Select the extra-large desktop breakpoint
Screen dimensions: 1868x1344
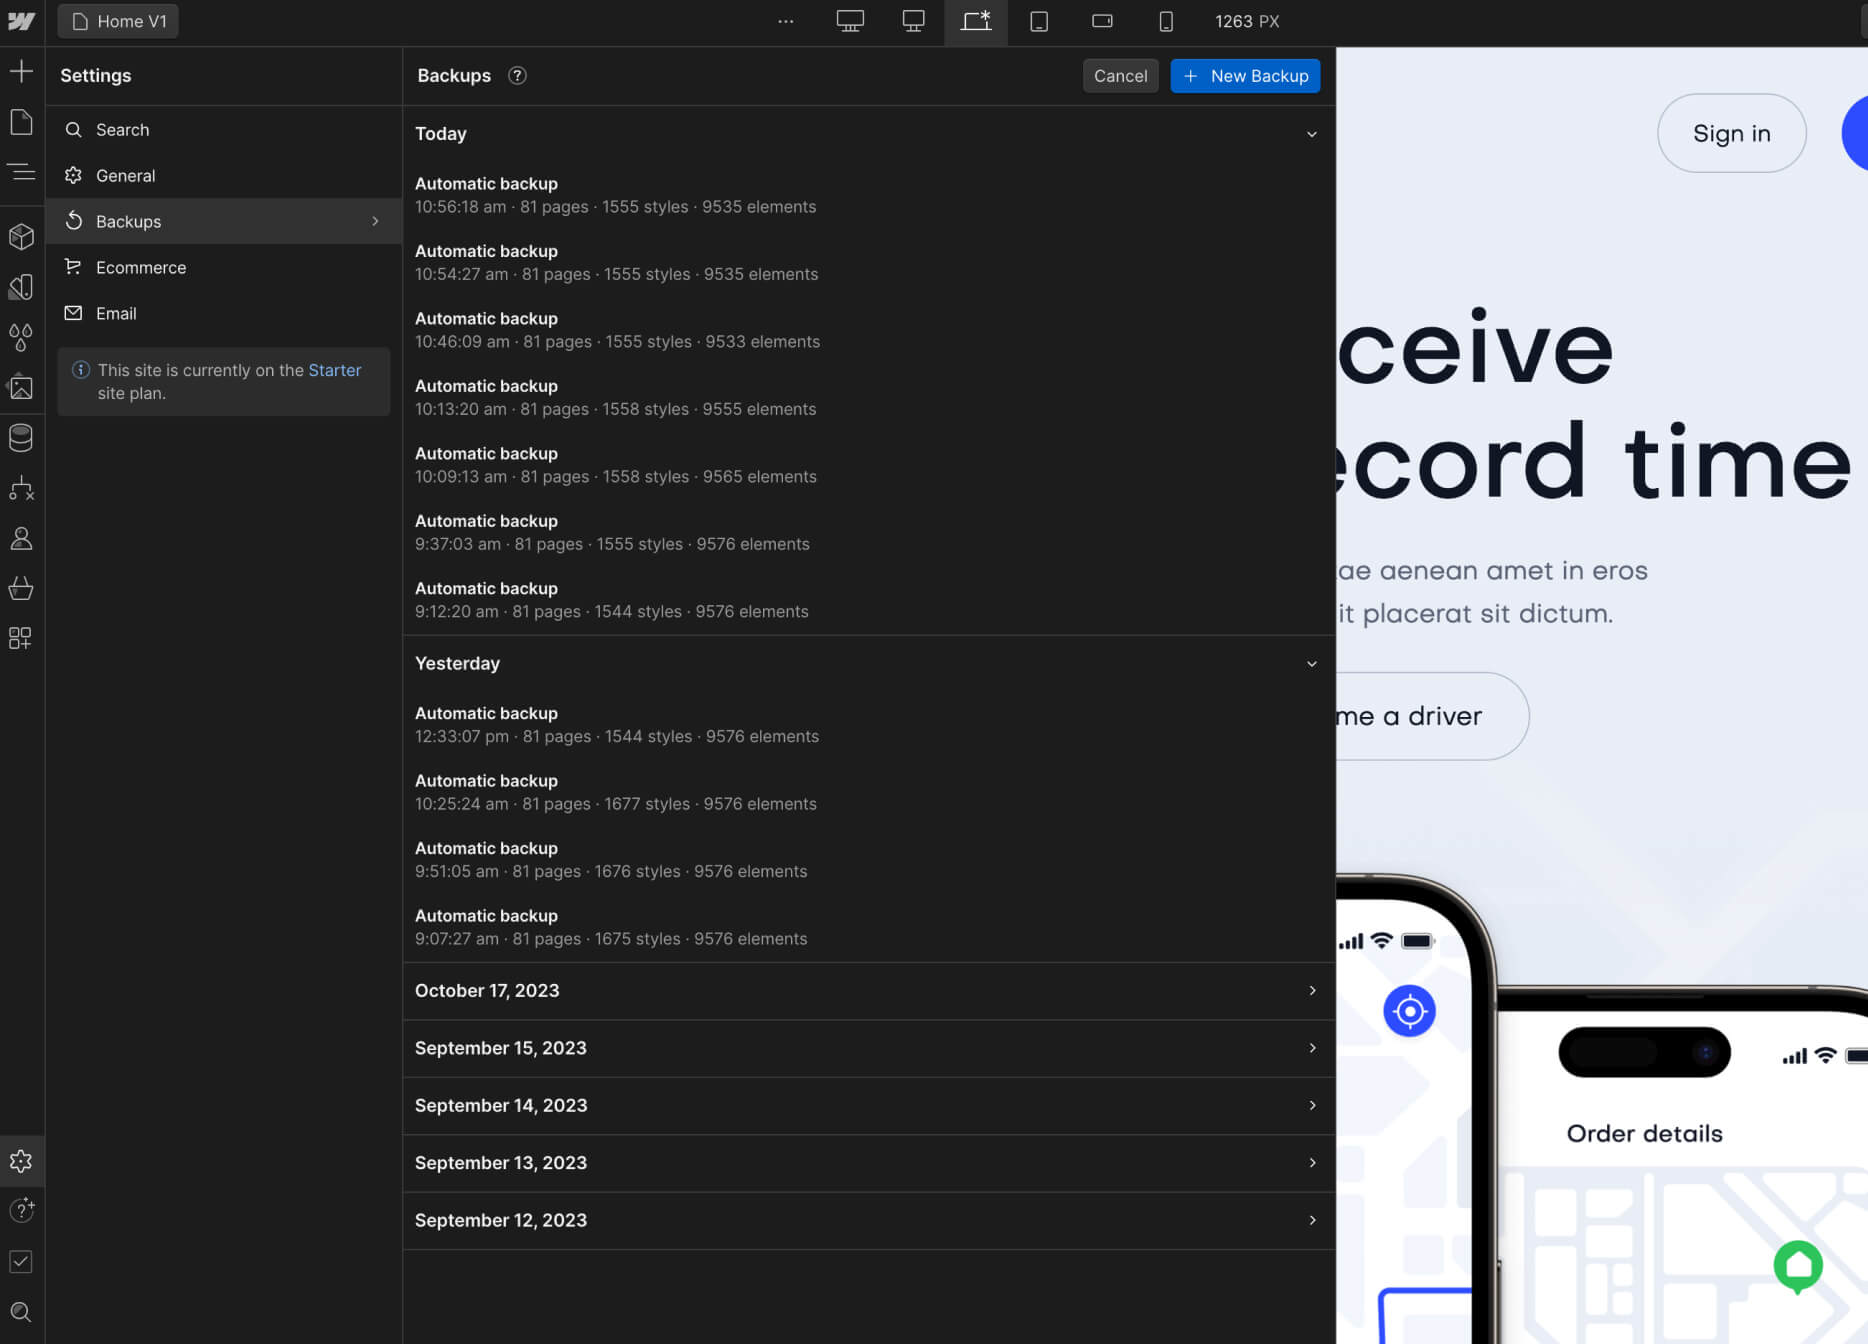850,21
